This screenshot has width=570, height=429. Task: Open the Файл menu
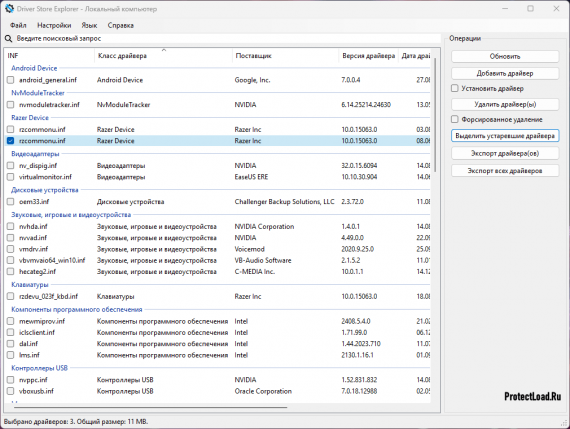pos(18,25)
